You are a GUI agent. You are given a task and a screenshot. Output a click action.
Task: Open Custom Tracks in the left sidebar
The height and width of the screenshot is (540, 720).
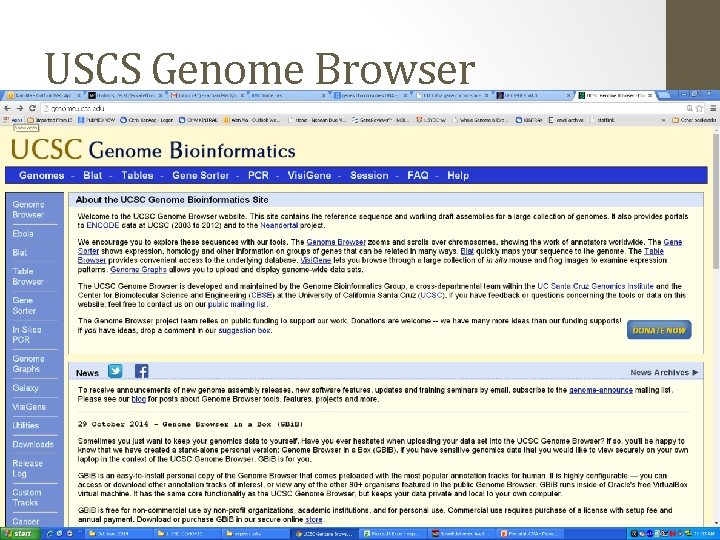pos(27,497)
